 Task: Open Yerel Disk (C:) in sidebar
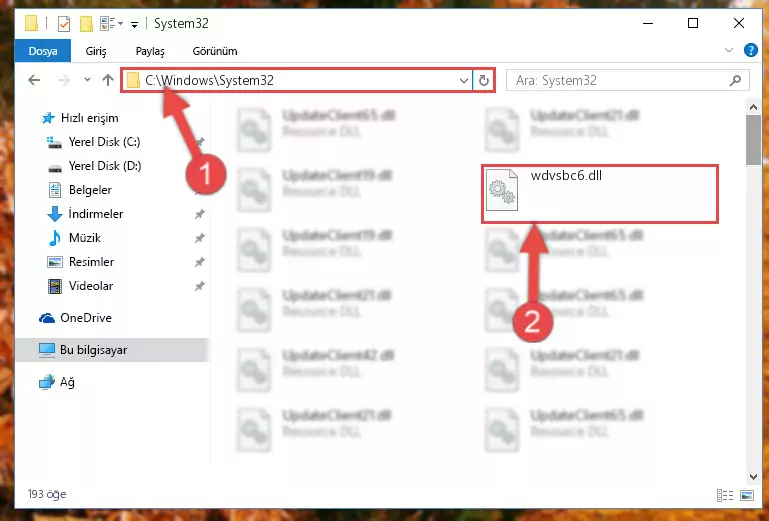(x=104, y=142)
